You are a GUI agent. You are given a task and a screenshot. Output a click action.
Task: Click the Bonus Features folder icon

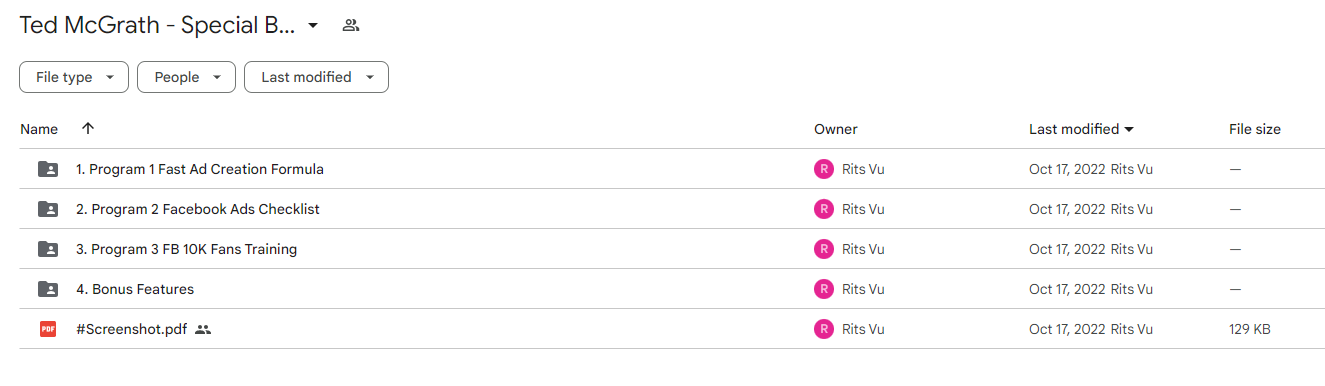(48, 289)
